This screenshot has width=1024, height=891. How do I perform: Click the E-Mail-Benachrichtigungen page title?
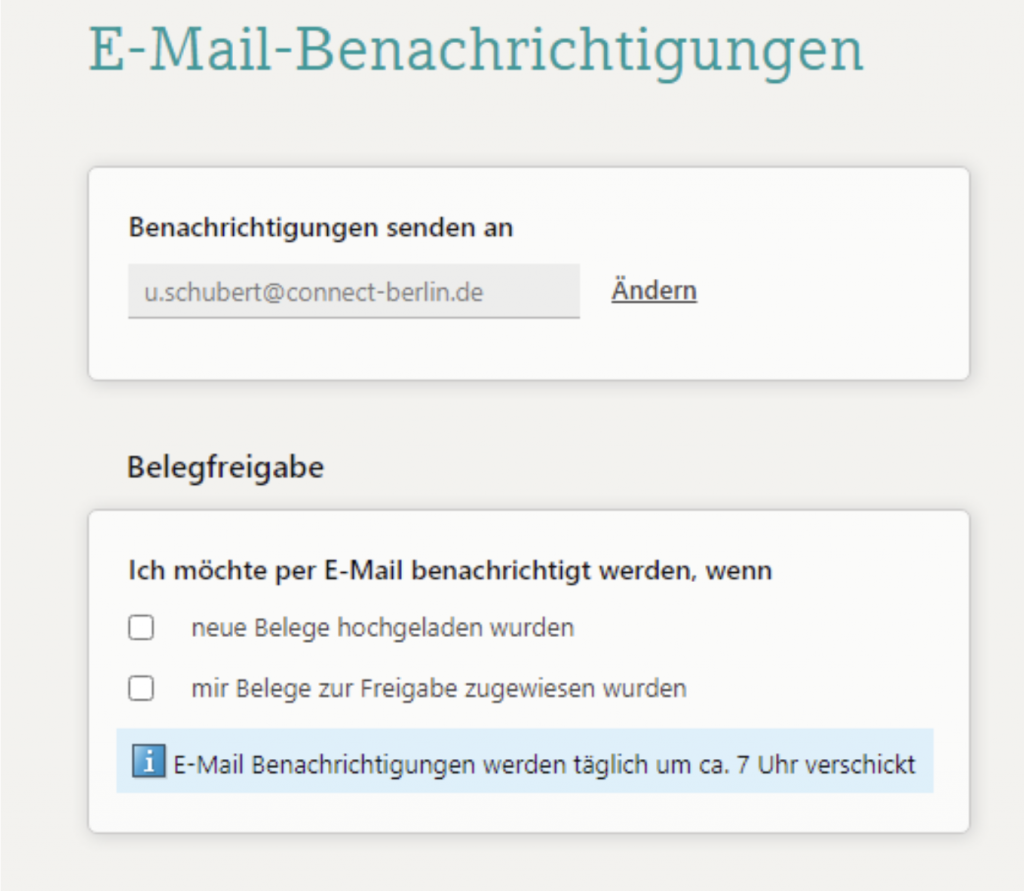pyautogui.click(x=476, y=50)
